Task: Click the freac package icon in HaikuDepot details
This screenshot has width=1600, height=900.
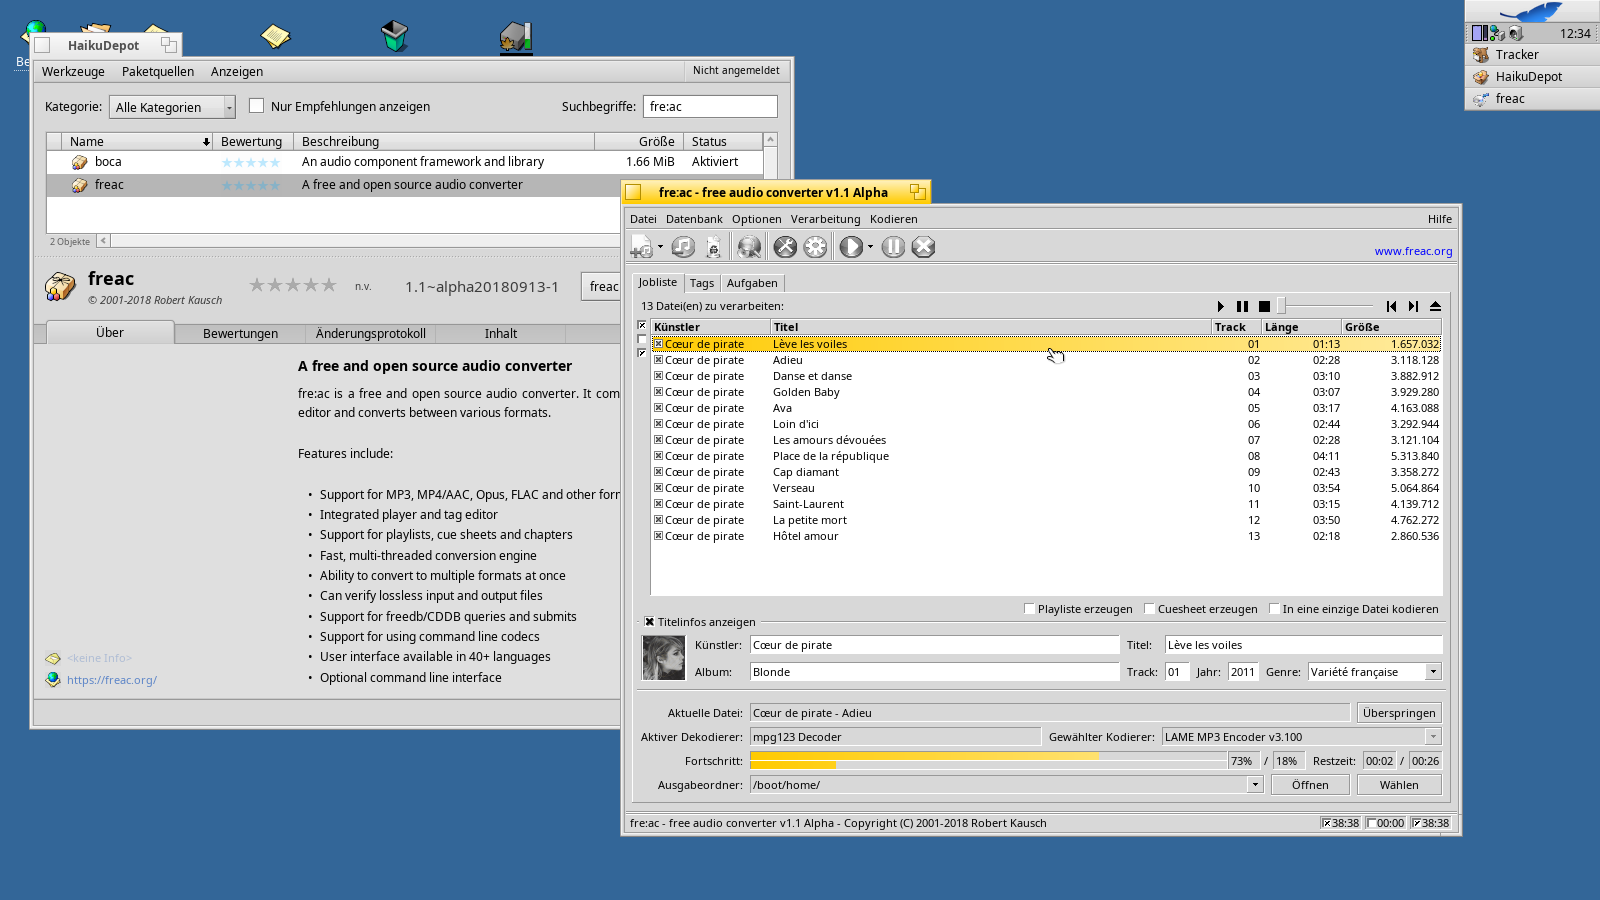Action: click(x=60, y=286)
